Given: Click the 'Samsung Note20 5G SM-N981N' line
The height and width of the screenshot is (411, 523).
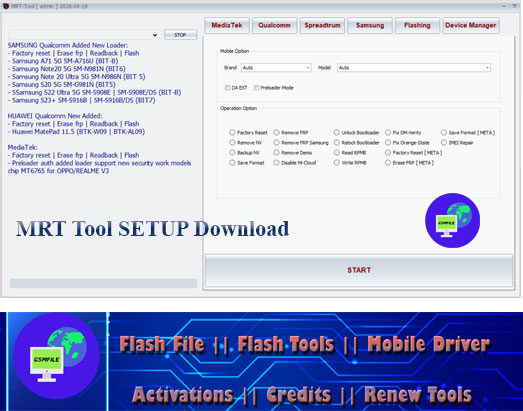Looking at the screenshot, I should tap(67, 69).
